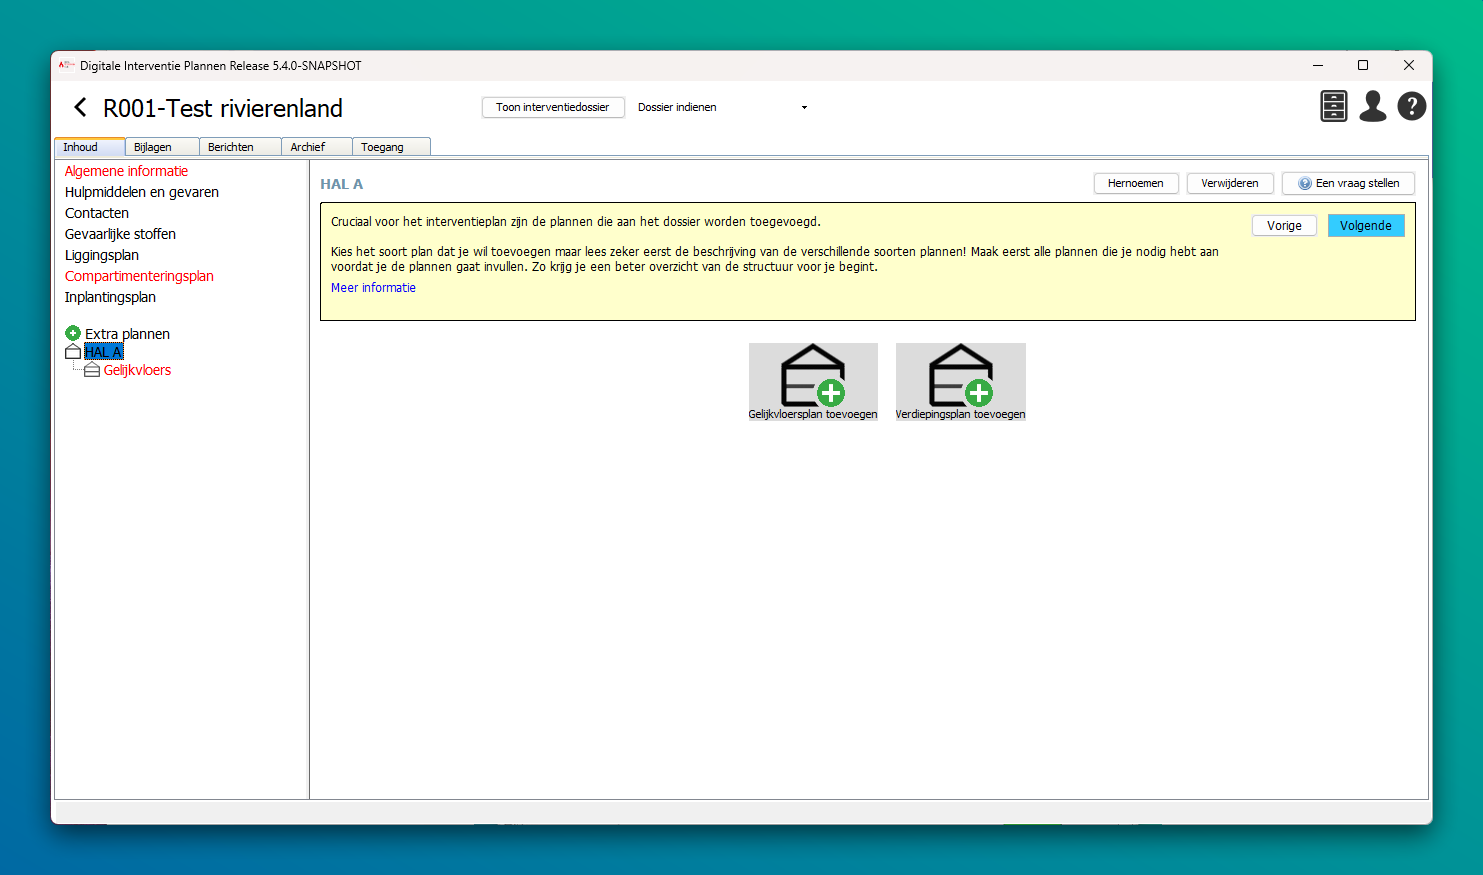Minimize the application window
1483x875 pixels.
point(1318,65)
